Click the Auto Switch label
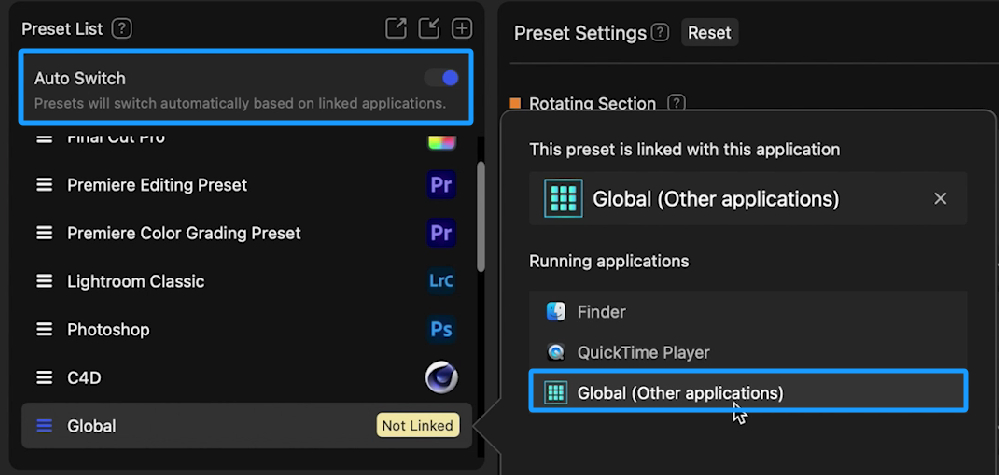 pos(80,78)
